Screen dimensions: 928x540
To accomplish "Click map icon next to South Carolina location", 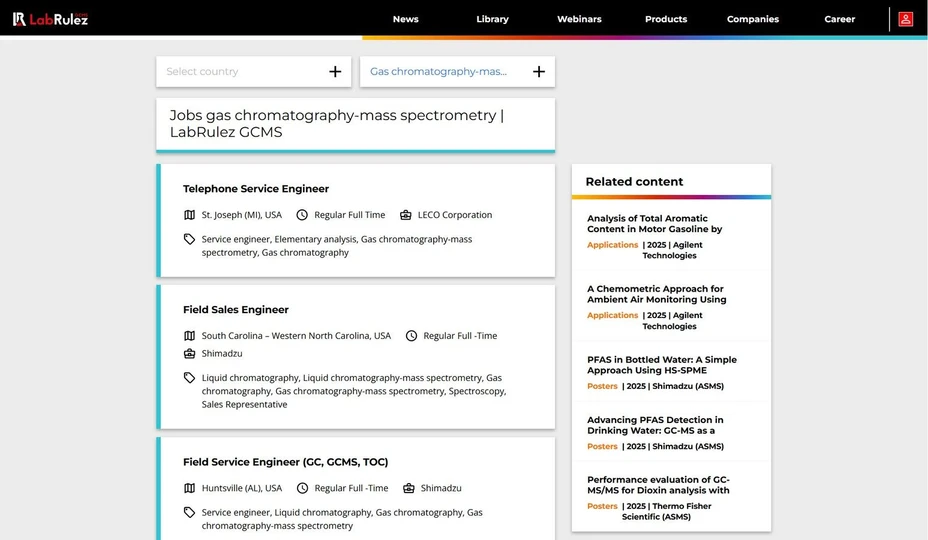I will tap(189, 336).
